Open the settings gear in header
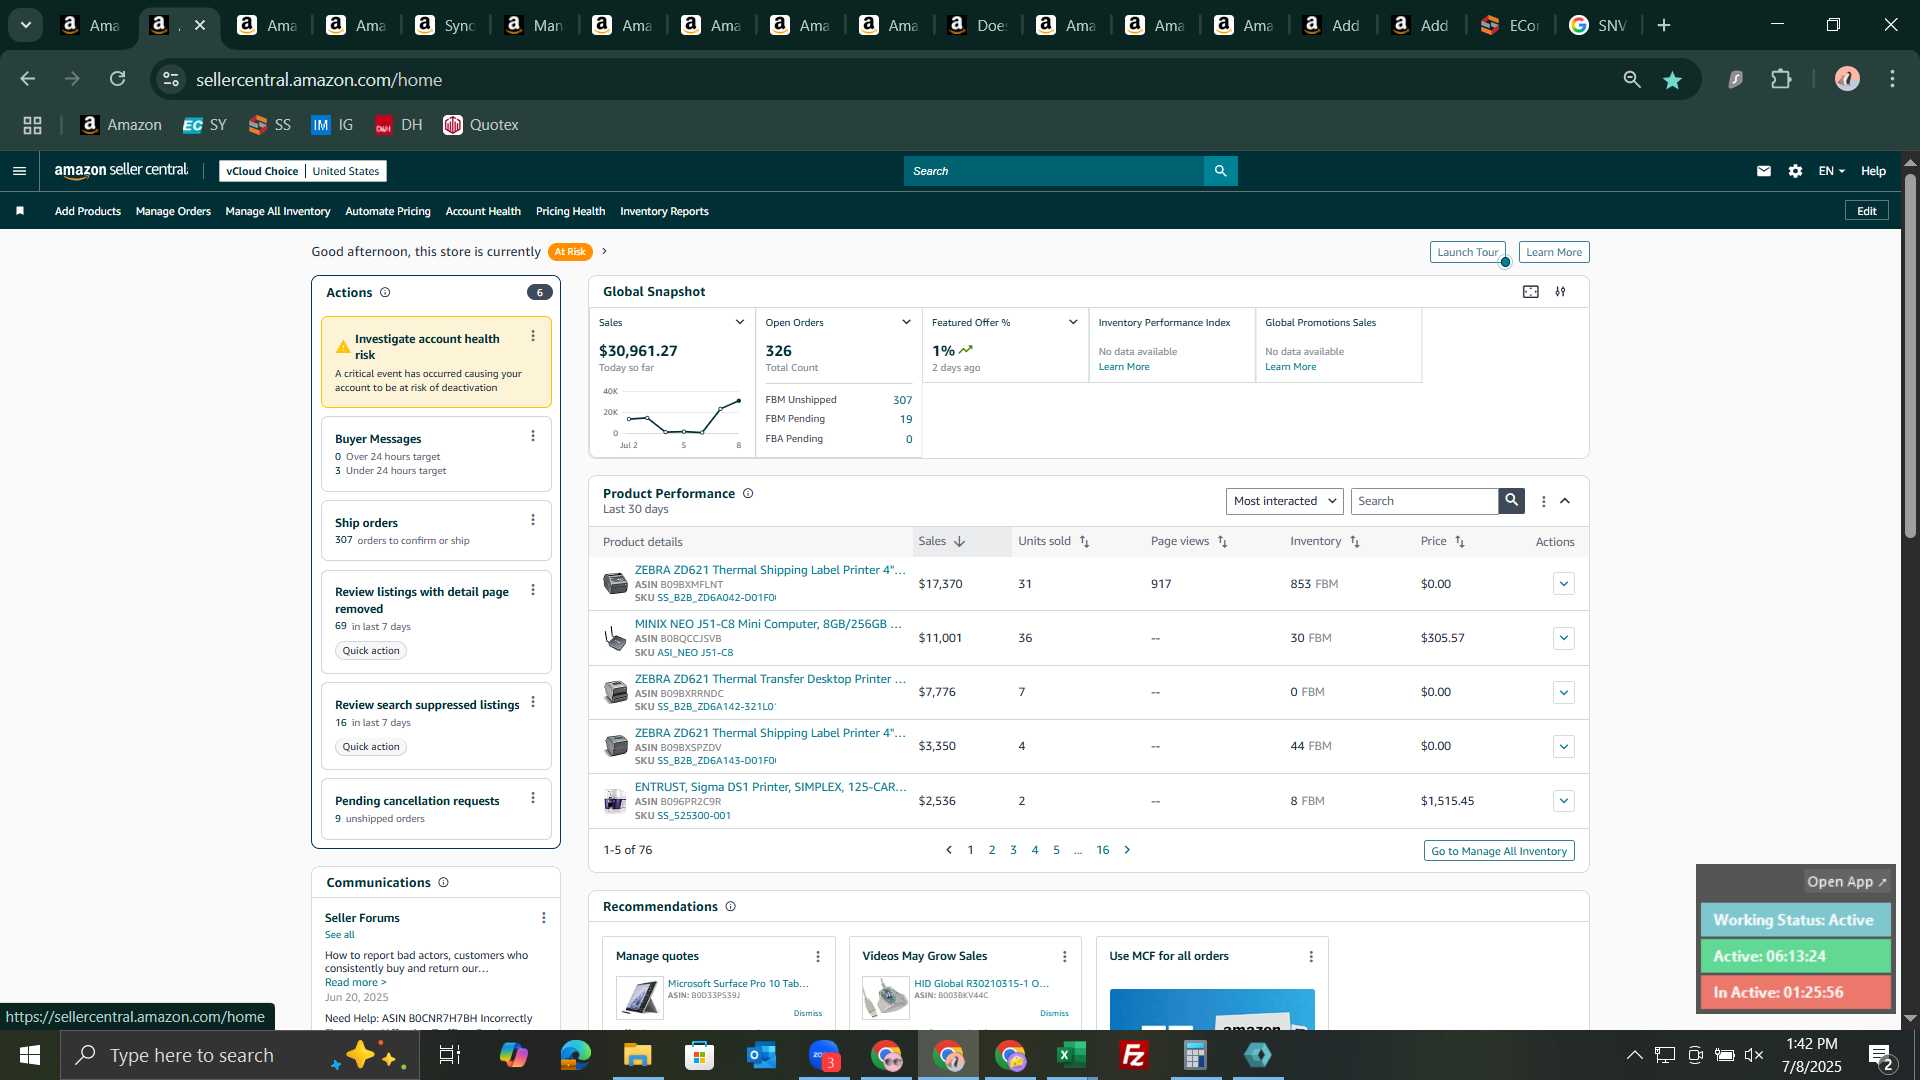The width and height of the screenshot is (1920, 1080). tap(1796, 171)
